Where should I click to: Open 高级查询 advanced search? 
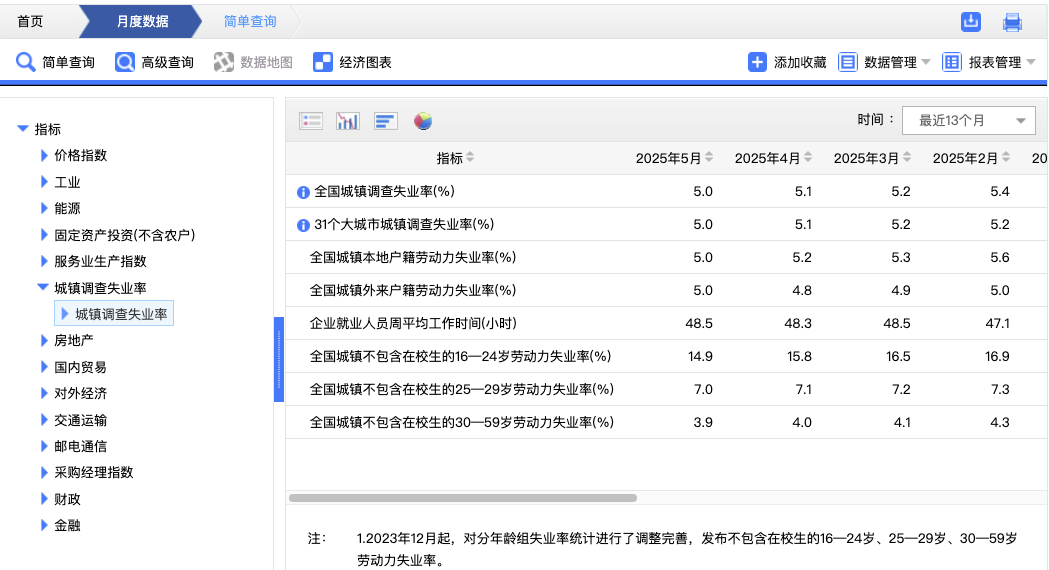[x=154, y=62]
